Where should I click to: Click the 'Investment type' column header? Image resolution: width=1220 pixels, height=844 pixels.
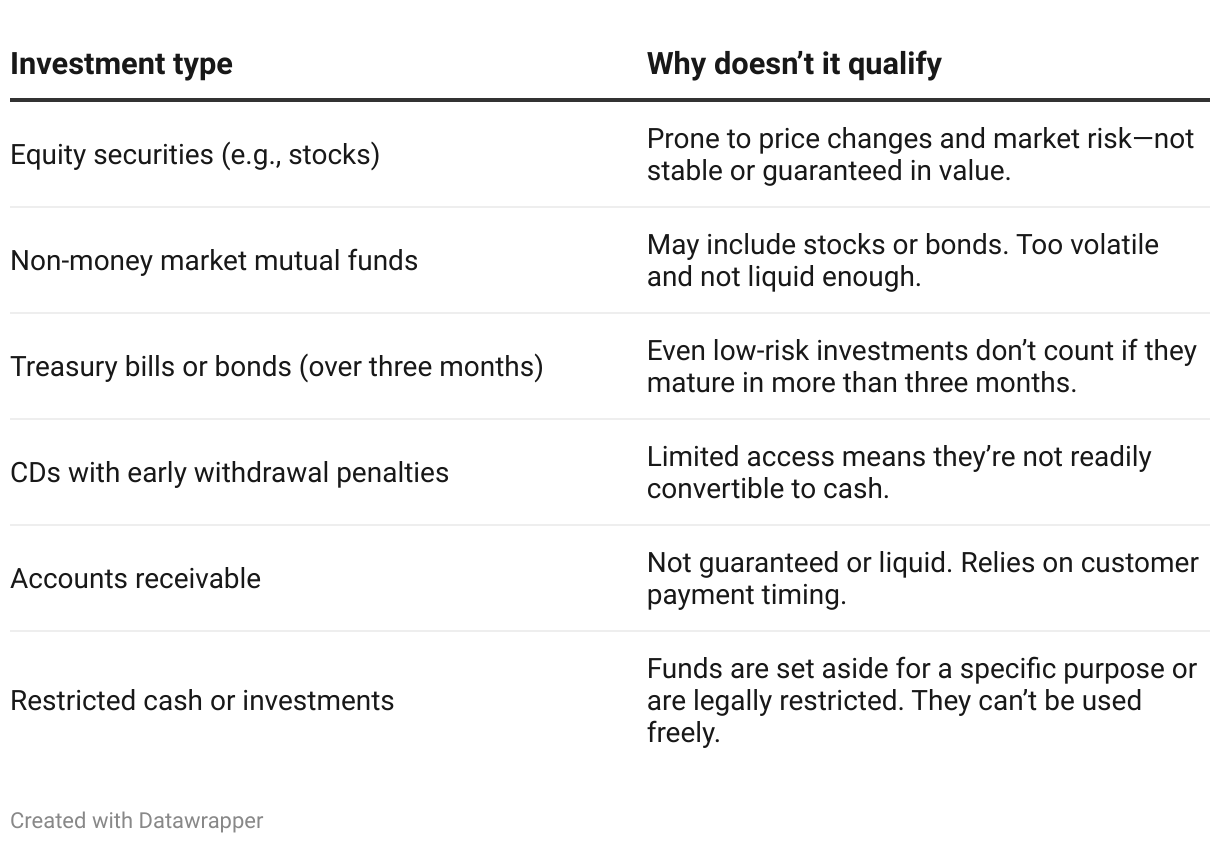coord(121,64)
